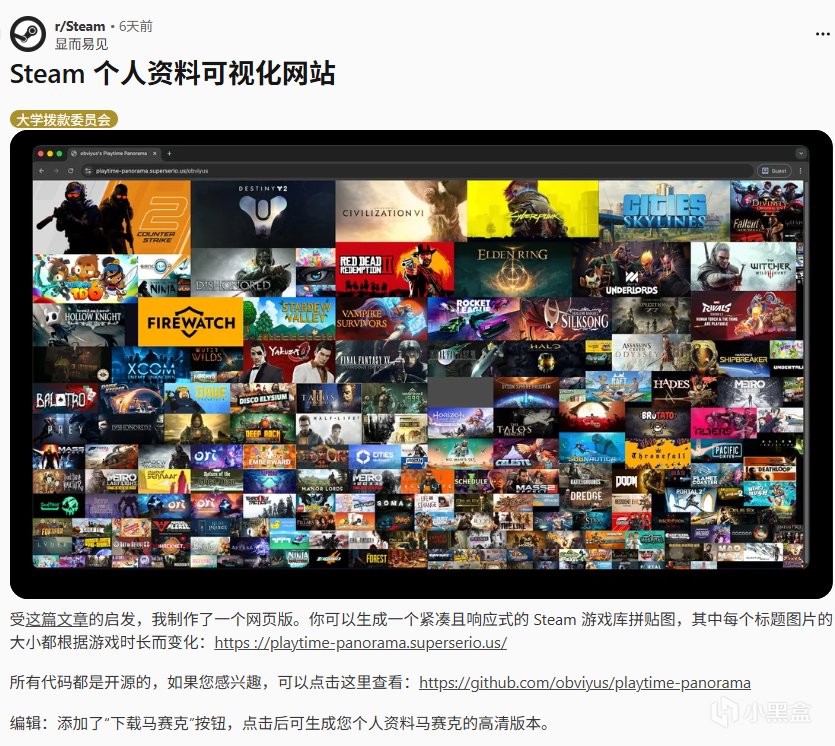Click the Celeste game tile
The height and width of the screenshot is (746, 835).
(526, 453)
